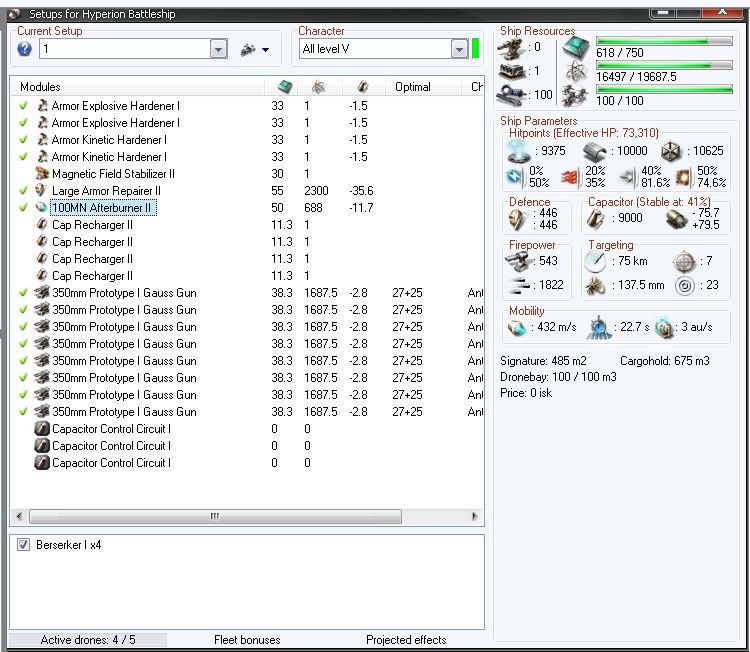Click the sensor strength icon showing 23
750x652 pixels.
(x=685, y=286)
